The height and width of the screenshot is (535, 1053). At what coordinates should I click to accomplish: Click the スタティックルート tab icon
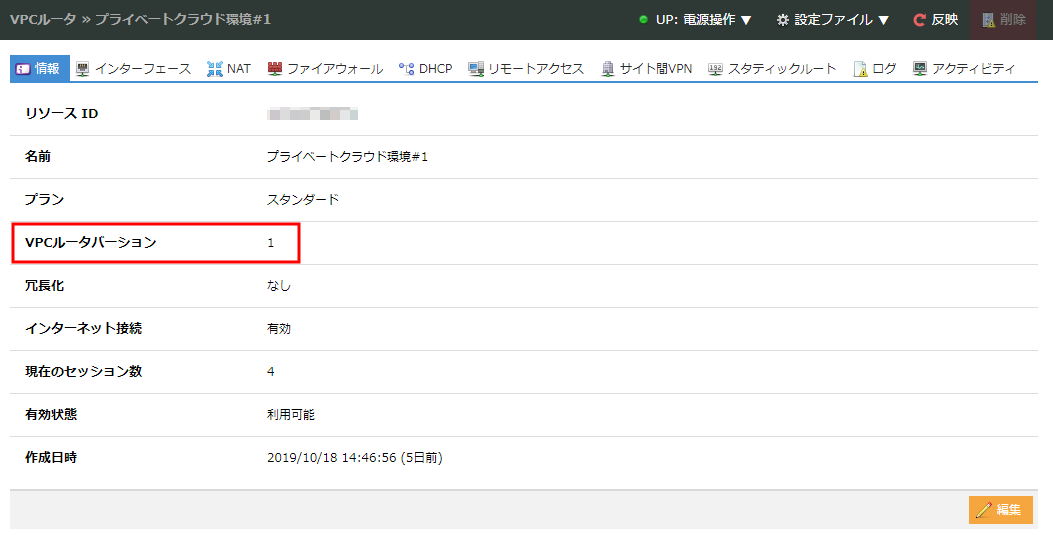(715, 69)
